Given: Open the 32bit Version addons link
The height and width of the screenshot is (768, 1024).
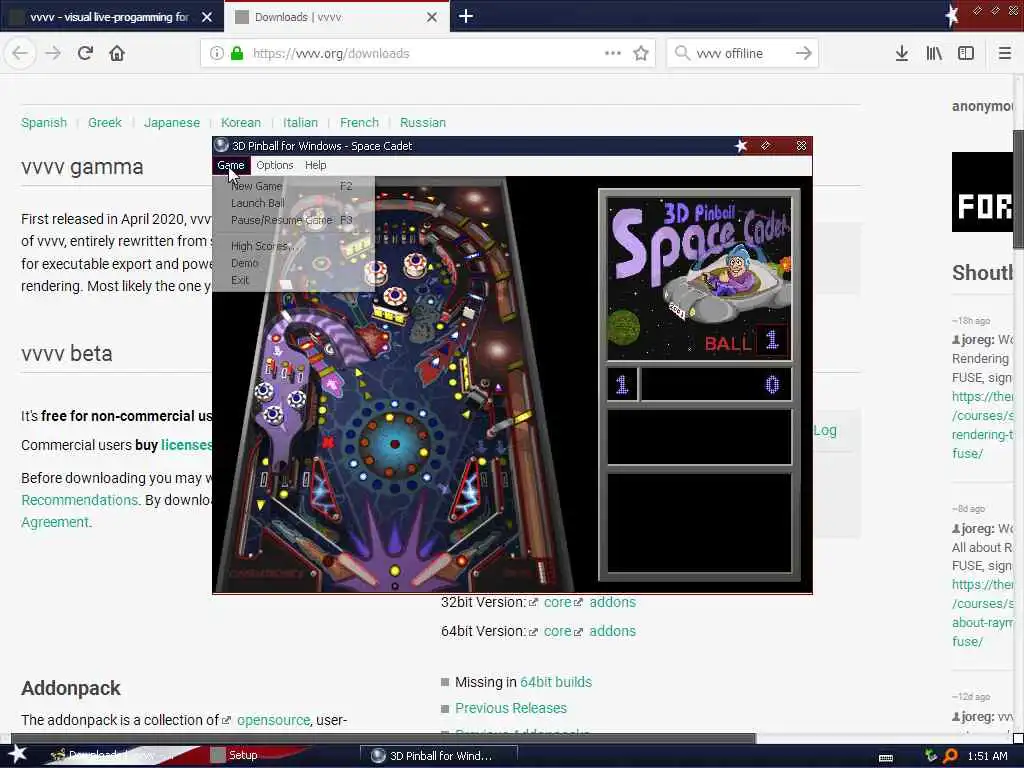Looking at the screenshot, I should (613, 602).
